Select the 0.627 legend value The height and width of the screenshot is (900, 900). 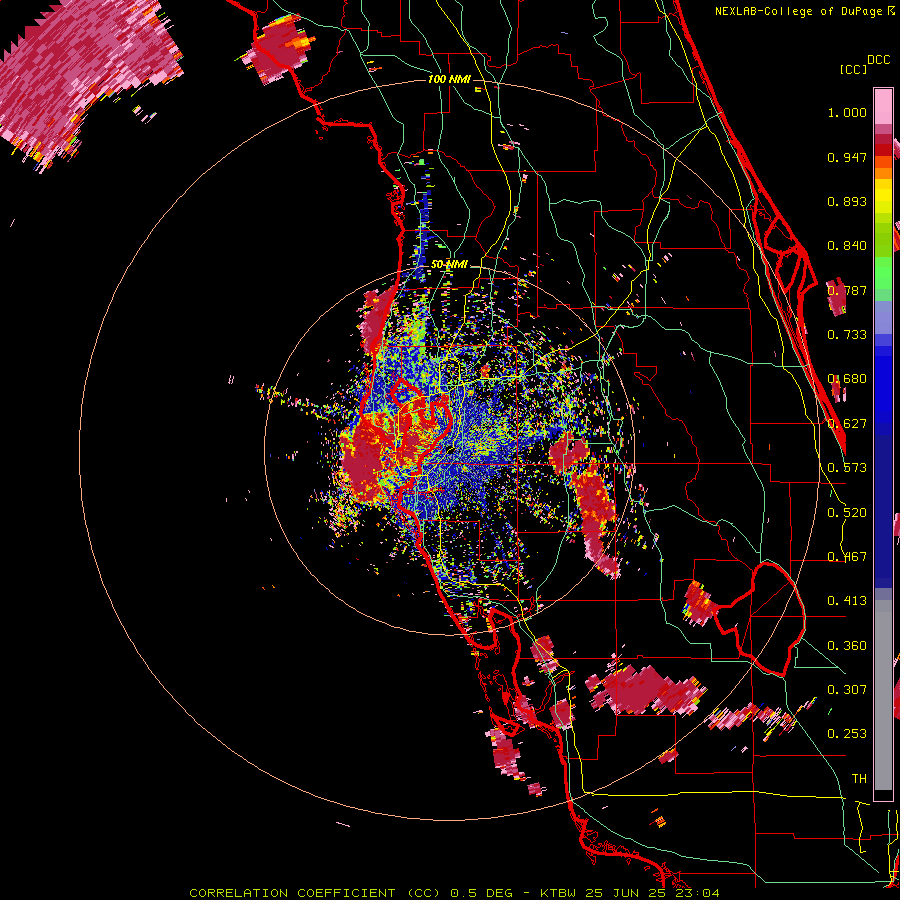point(847,424)
